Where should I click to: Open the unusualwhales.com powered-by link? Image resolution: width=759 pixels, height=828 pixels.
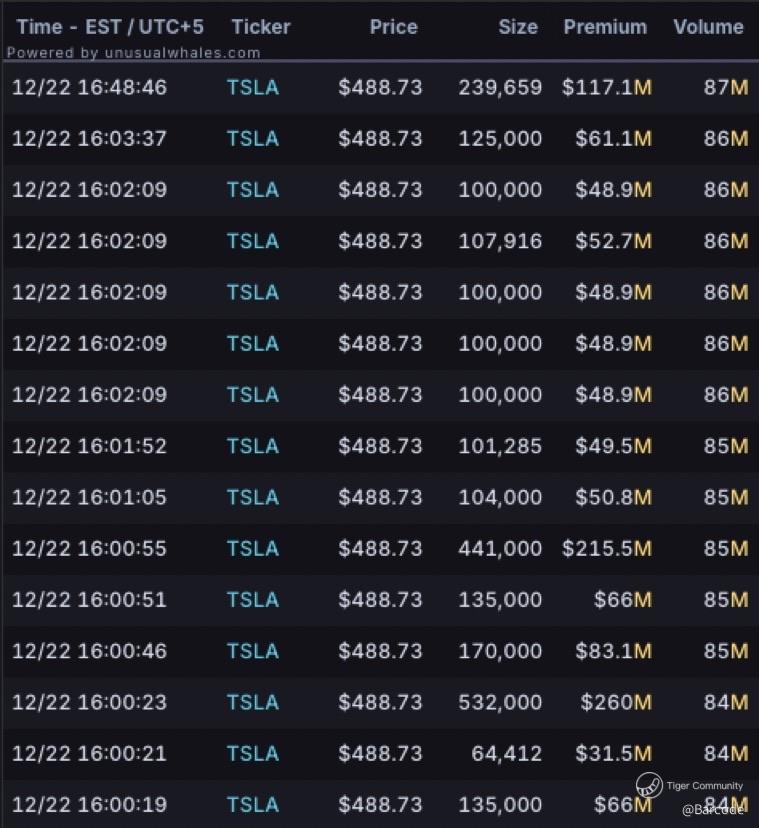133,53
